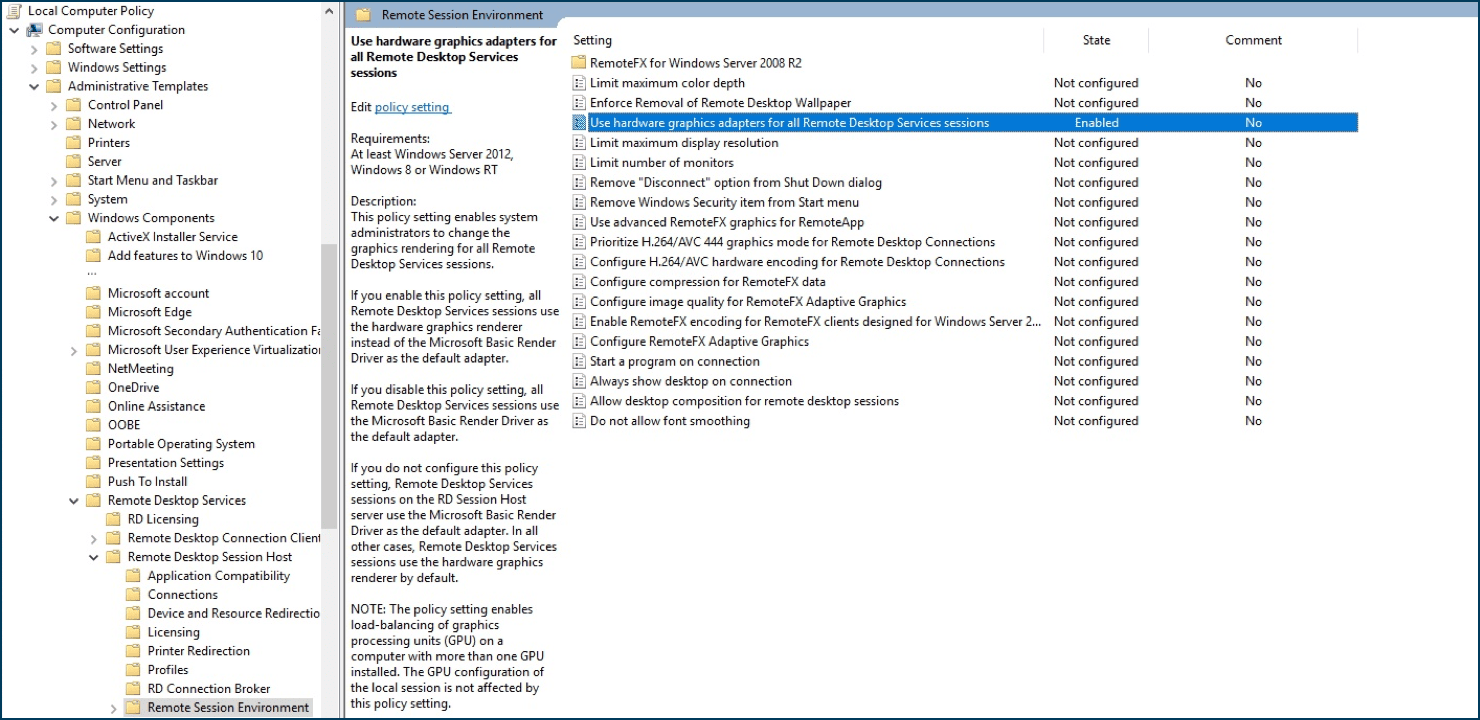Click the tree pane vertical scrollbar up arrow
1480x720 pixels.
click(330, 10)
